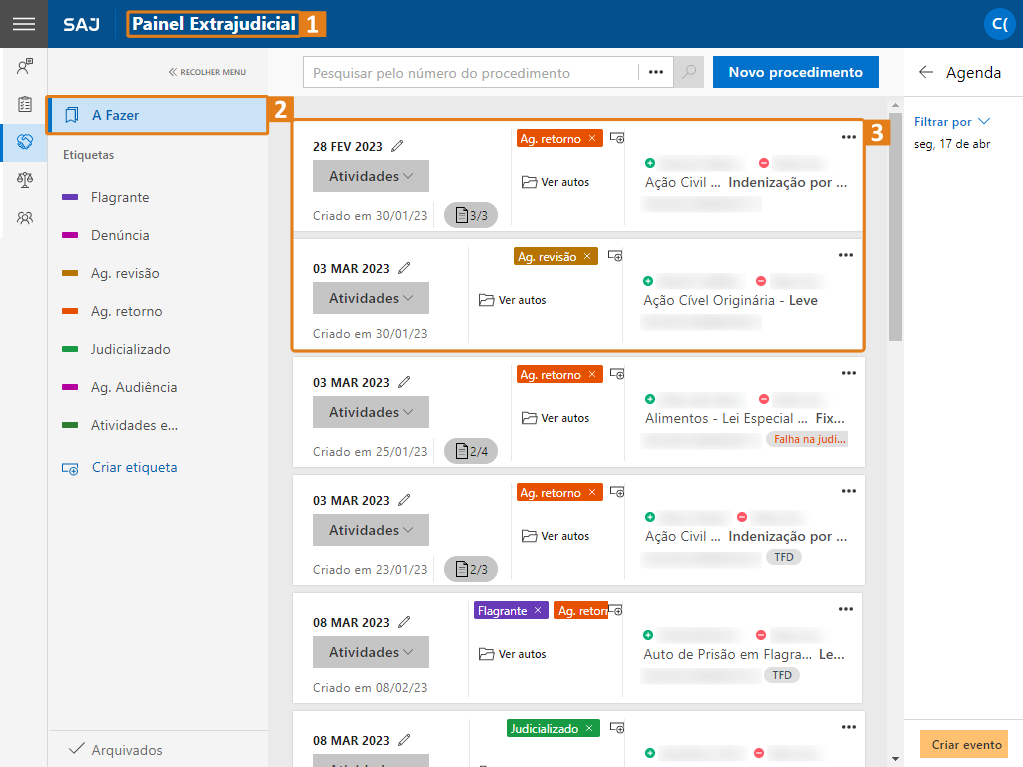Remove the Ag. revisão label
The image size is (1023, 767).
[x=587, y=256]
